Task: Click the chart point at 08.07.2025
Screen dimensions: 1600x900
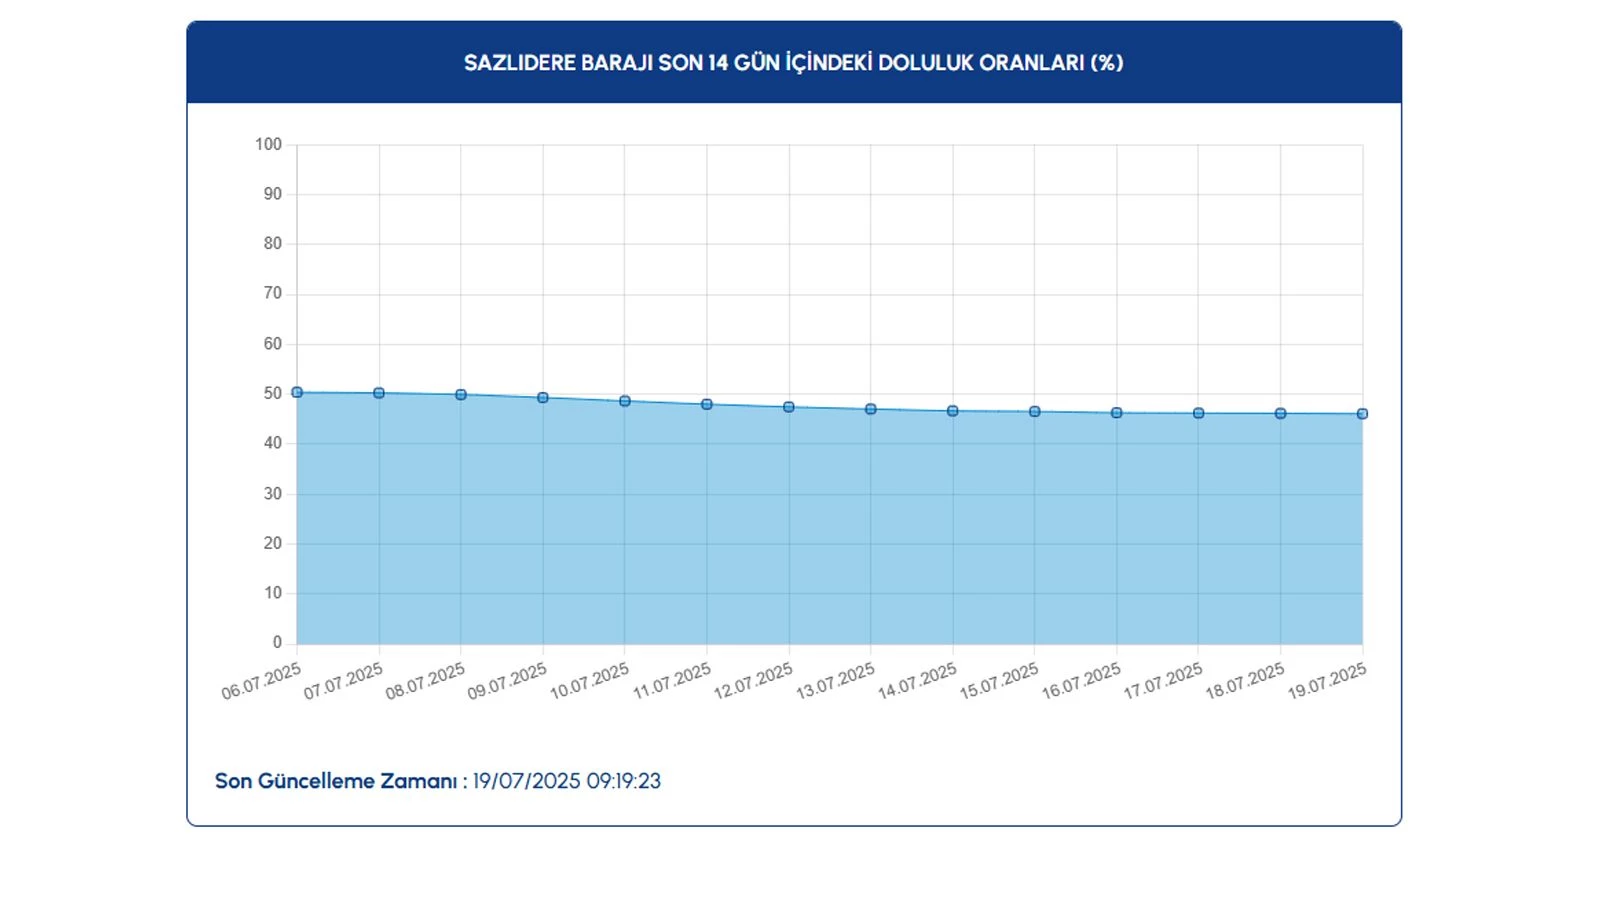Action: pos(461,395)
